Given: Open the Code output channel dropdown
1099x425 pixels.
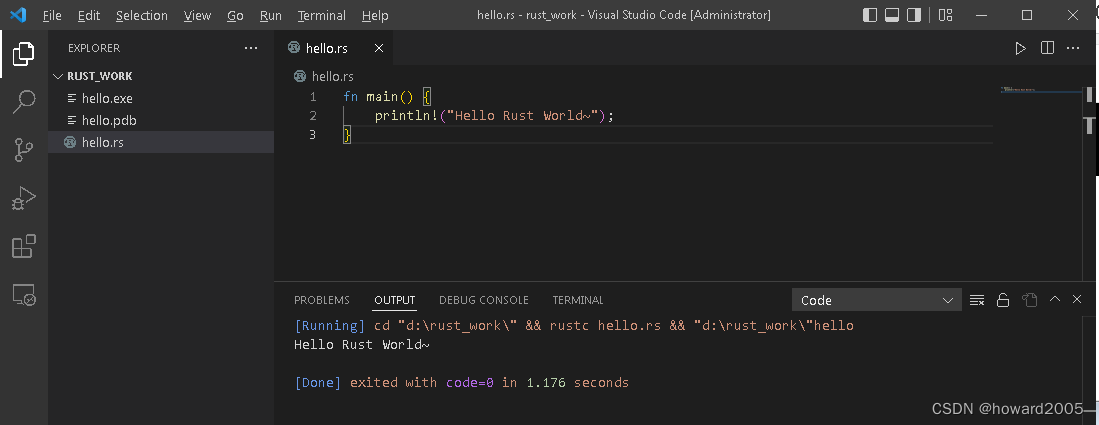Looking at the screenshot, I should (x=877, y=300).
